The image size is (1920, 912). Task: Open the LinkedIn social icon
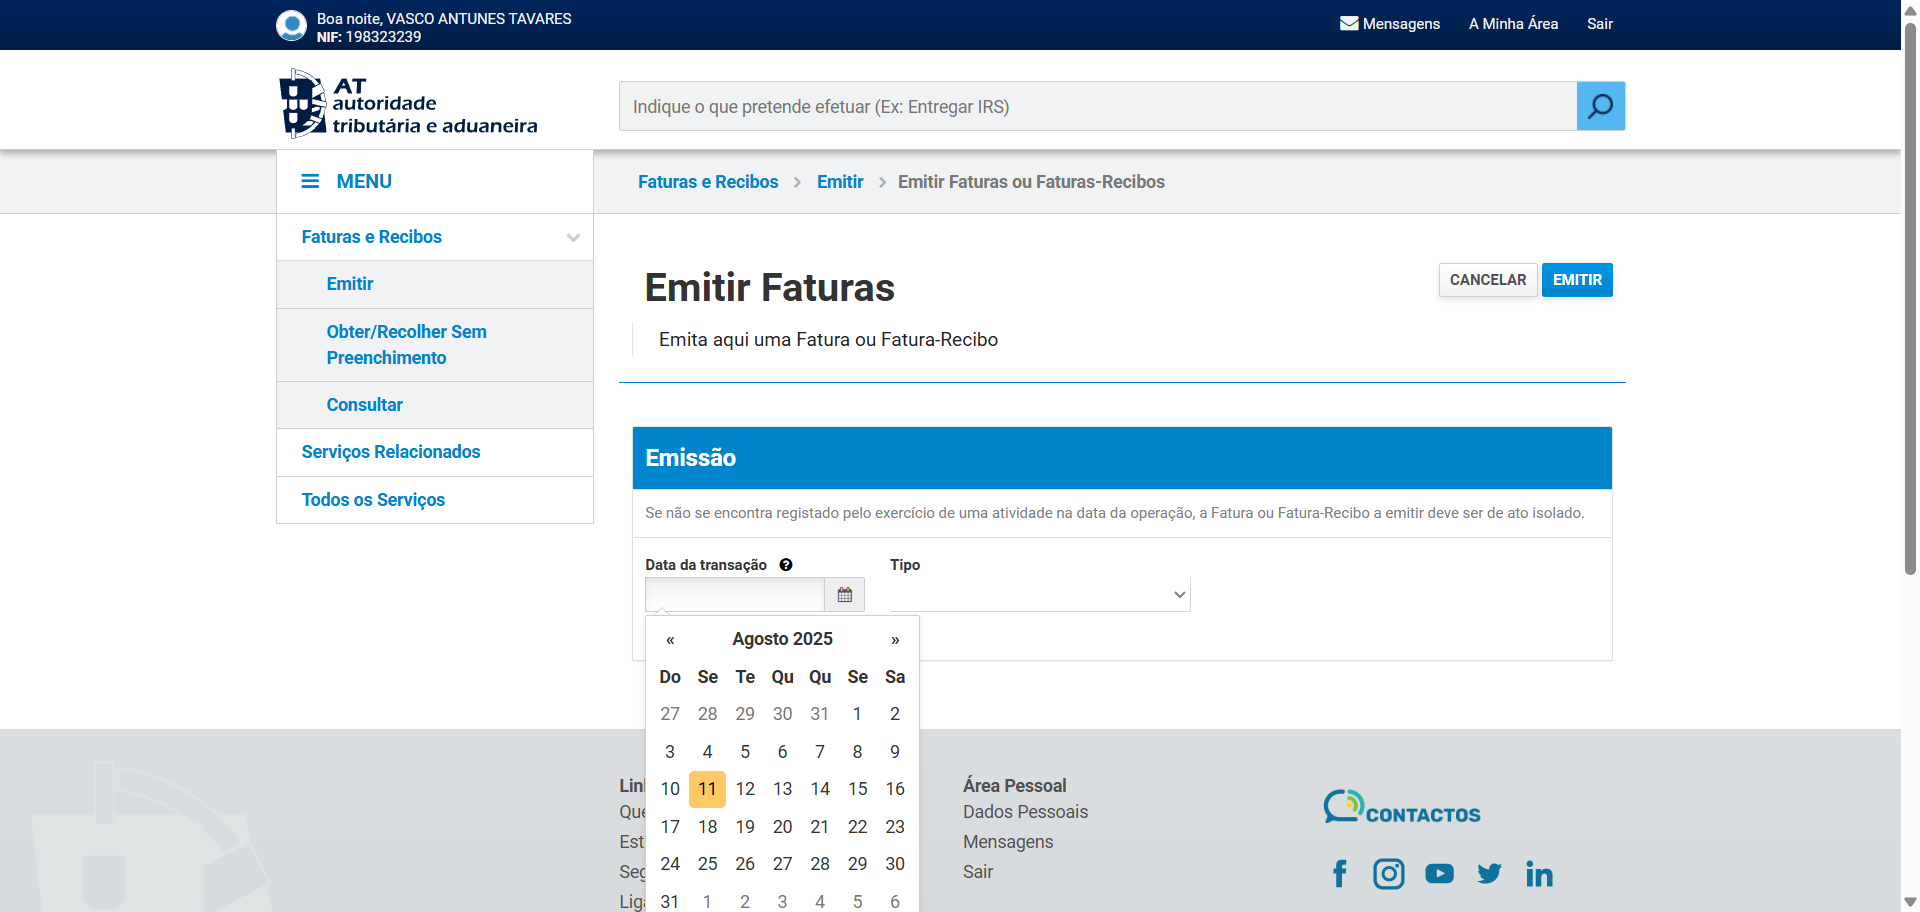[x=1539, y=874]
